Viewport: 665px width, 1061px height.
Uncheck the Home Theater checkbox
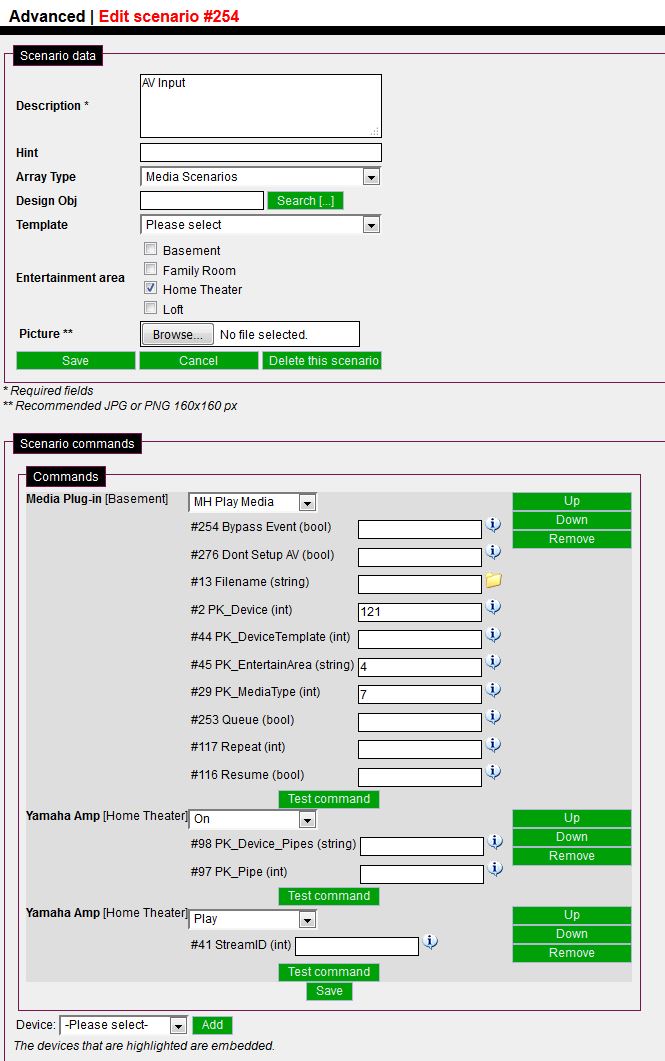[x=151, y=288]
